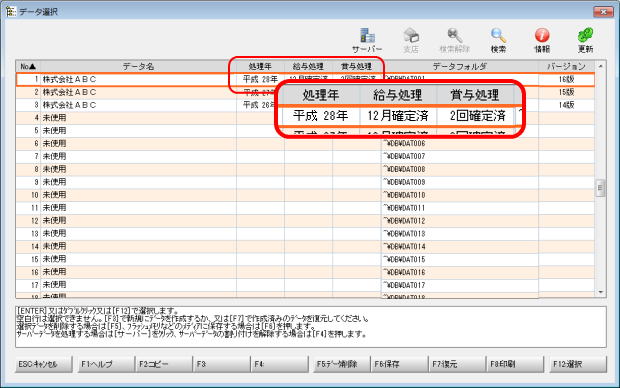Click the list scrollbar down arrow
The width and height of the screenshot is (620, 388).
(601, 292)
